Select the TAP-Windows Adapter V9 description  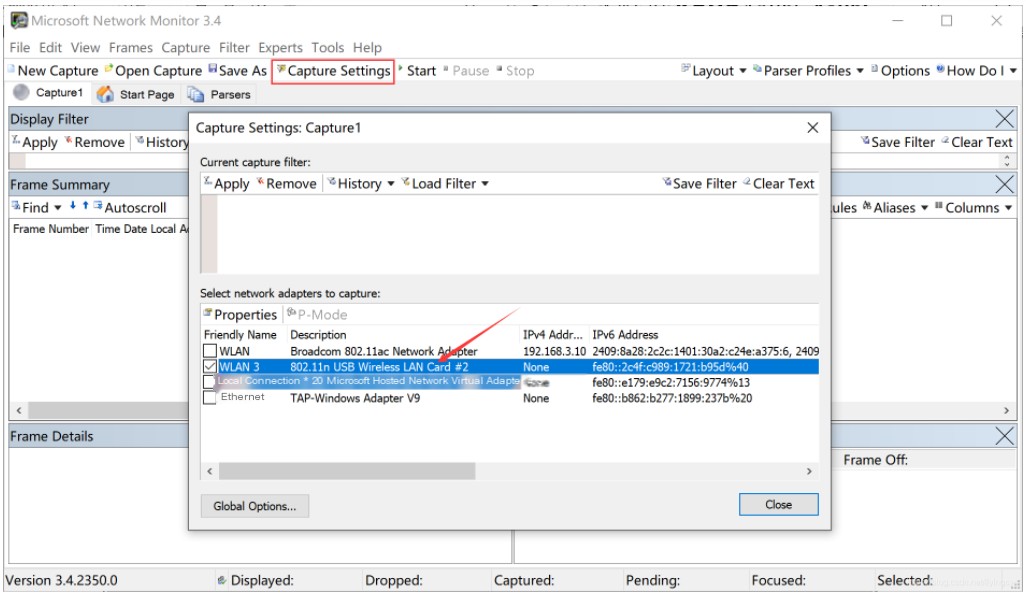355,398
